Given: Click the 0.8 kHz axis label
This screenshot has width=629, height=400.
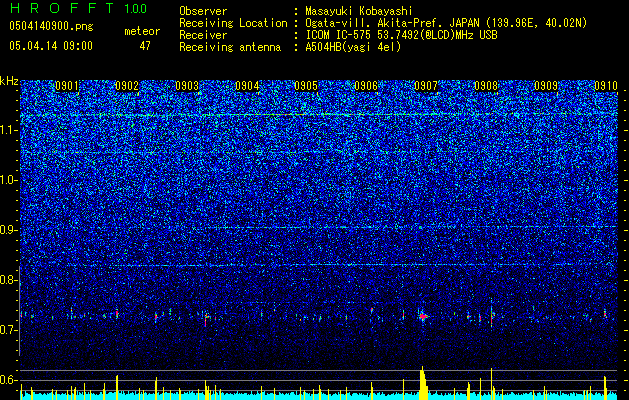Looking at the screenshot, I should pos(8,280).
